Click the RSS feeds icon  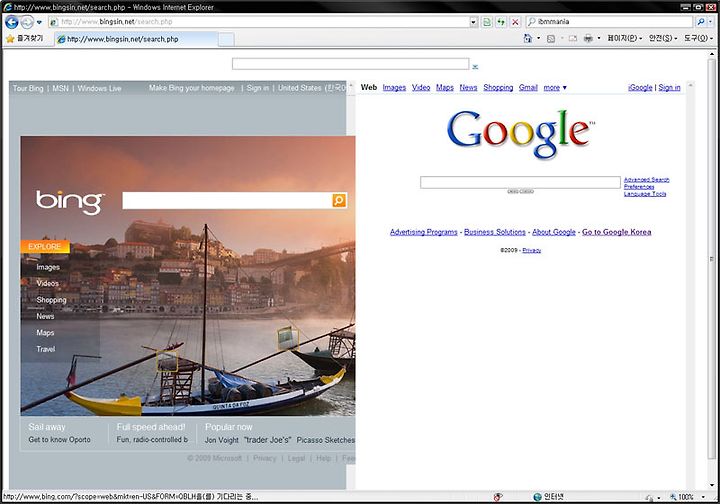[551, 39]
